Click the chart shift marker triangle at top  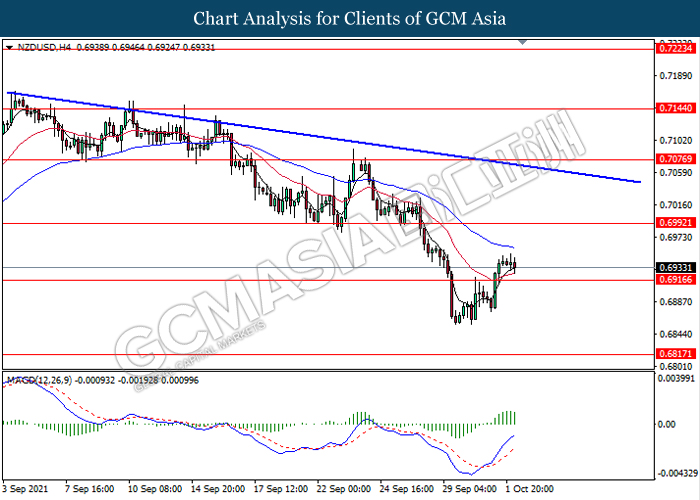pyautogui.click(x=522, y=42)
